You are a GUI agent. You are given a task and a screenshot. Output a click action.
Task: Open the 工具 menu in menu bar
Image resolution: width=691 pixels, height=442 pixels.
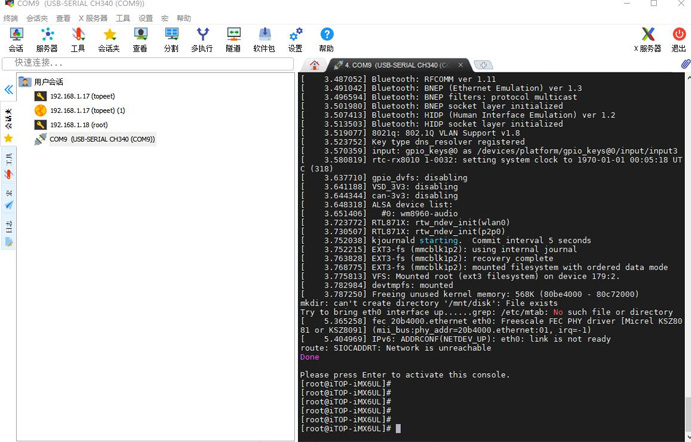123,18
